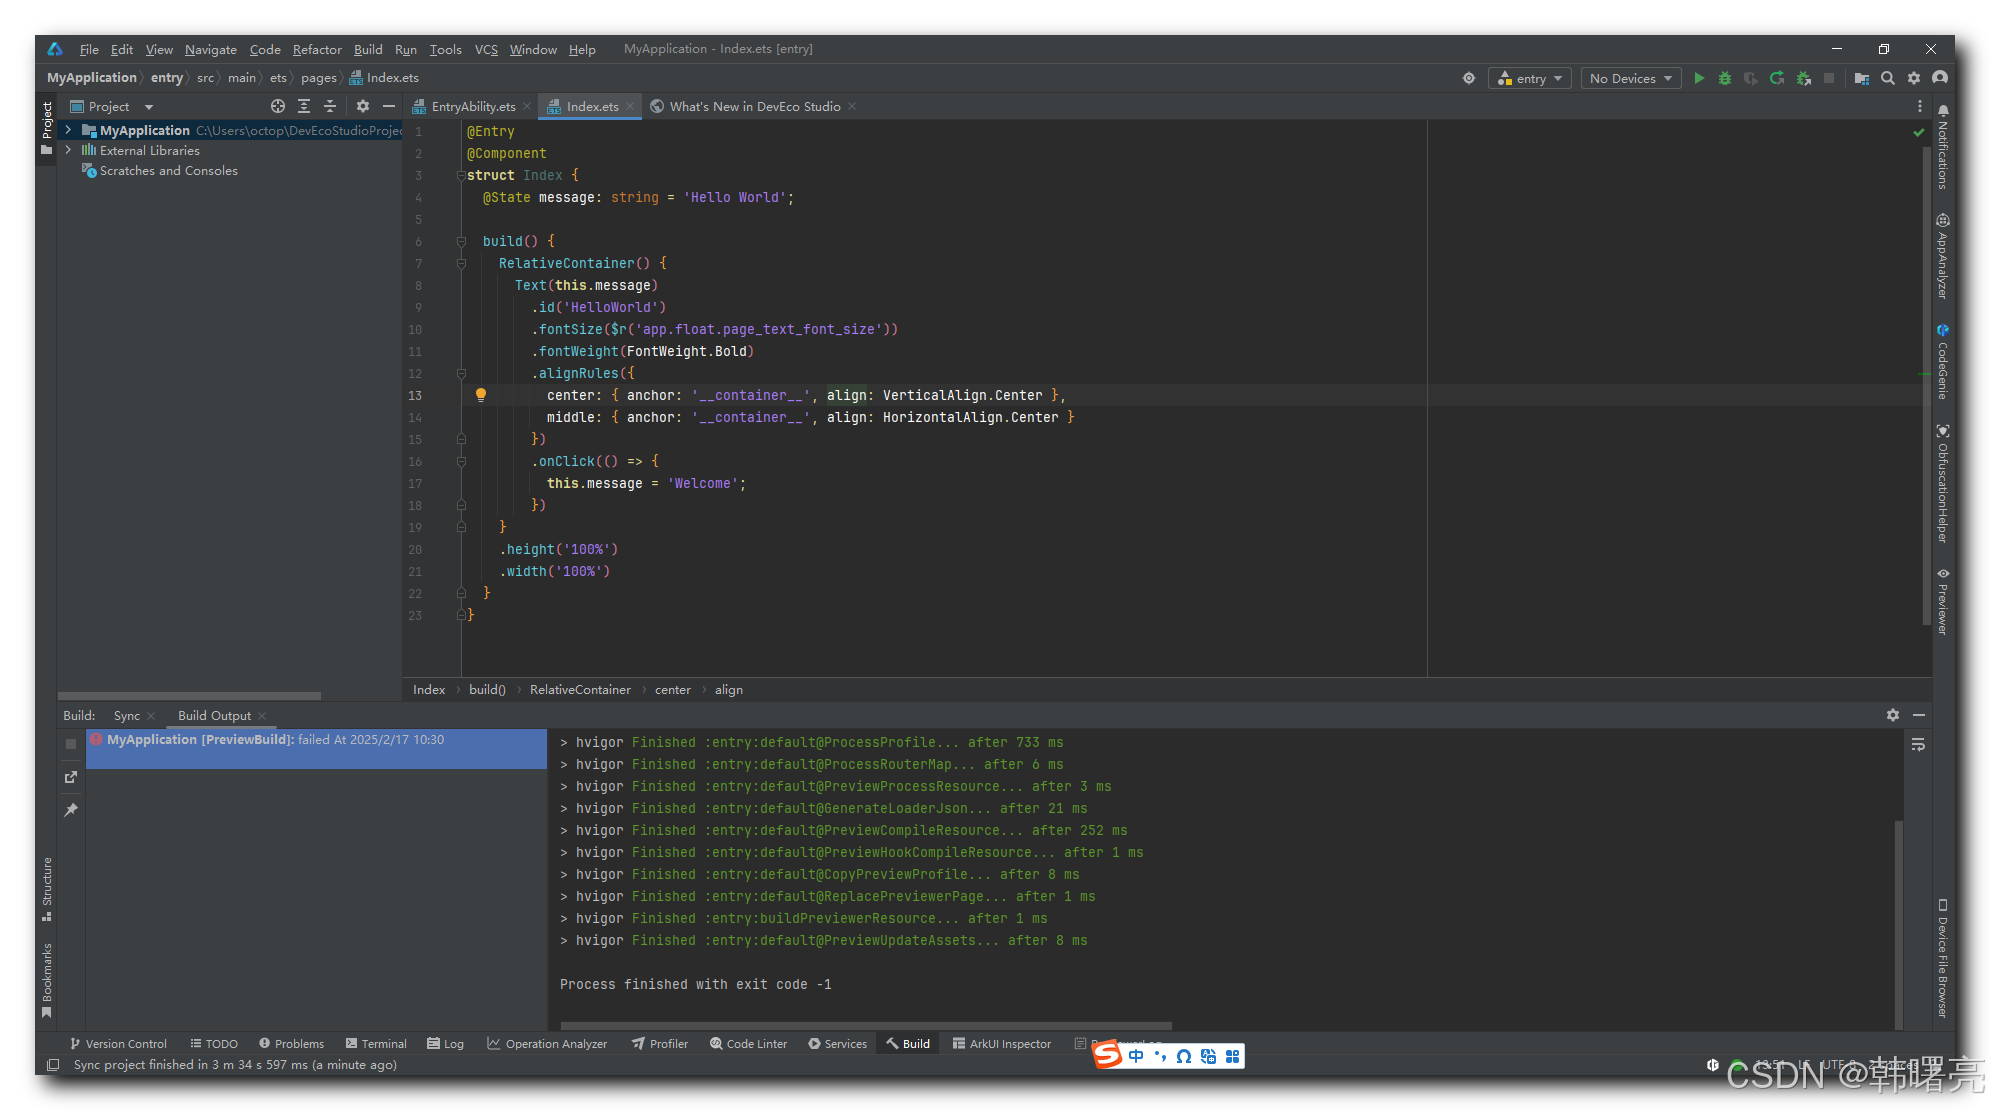Run the entry module with green play button
Viewport: 1990px width, 1110px height.
point(1699,78)
